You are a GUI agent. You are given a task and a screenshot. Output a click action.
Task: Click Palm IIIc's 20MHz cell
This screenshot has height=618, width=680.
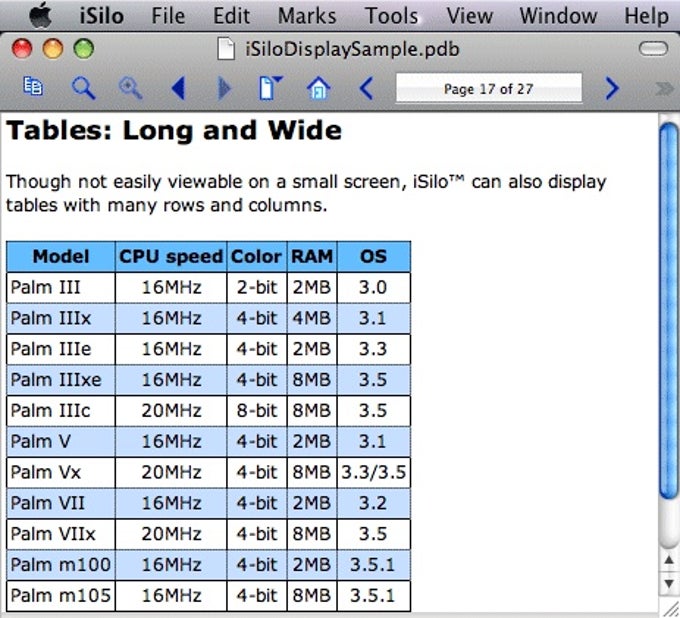coord(171,411)
